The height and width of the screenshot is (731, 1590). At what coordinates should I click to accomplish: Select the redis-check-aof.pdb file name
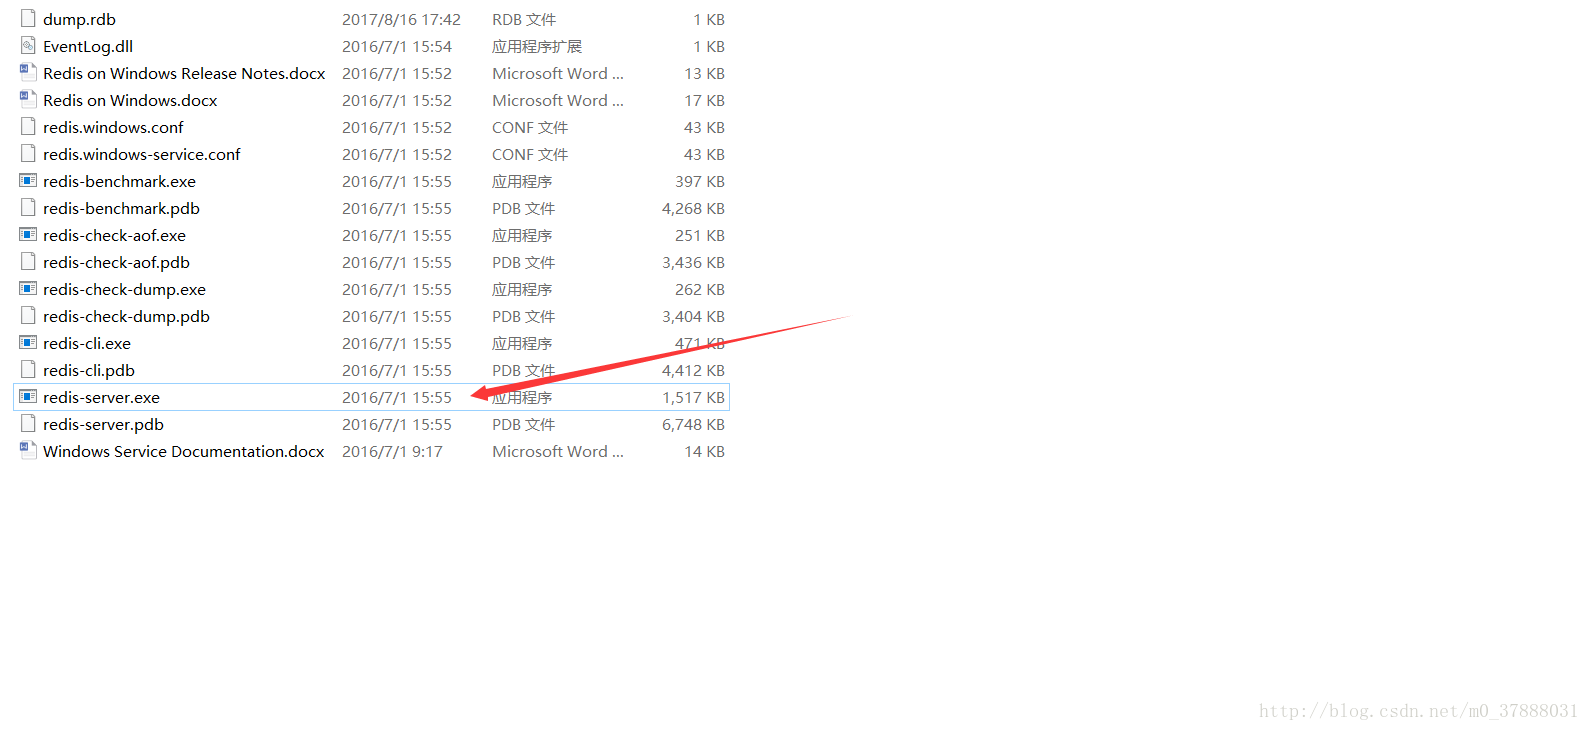click(116, 263)
